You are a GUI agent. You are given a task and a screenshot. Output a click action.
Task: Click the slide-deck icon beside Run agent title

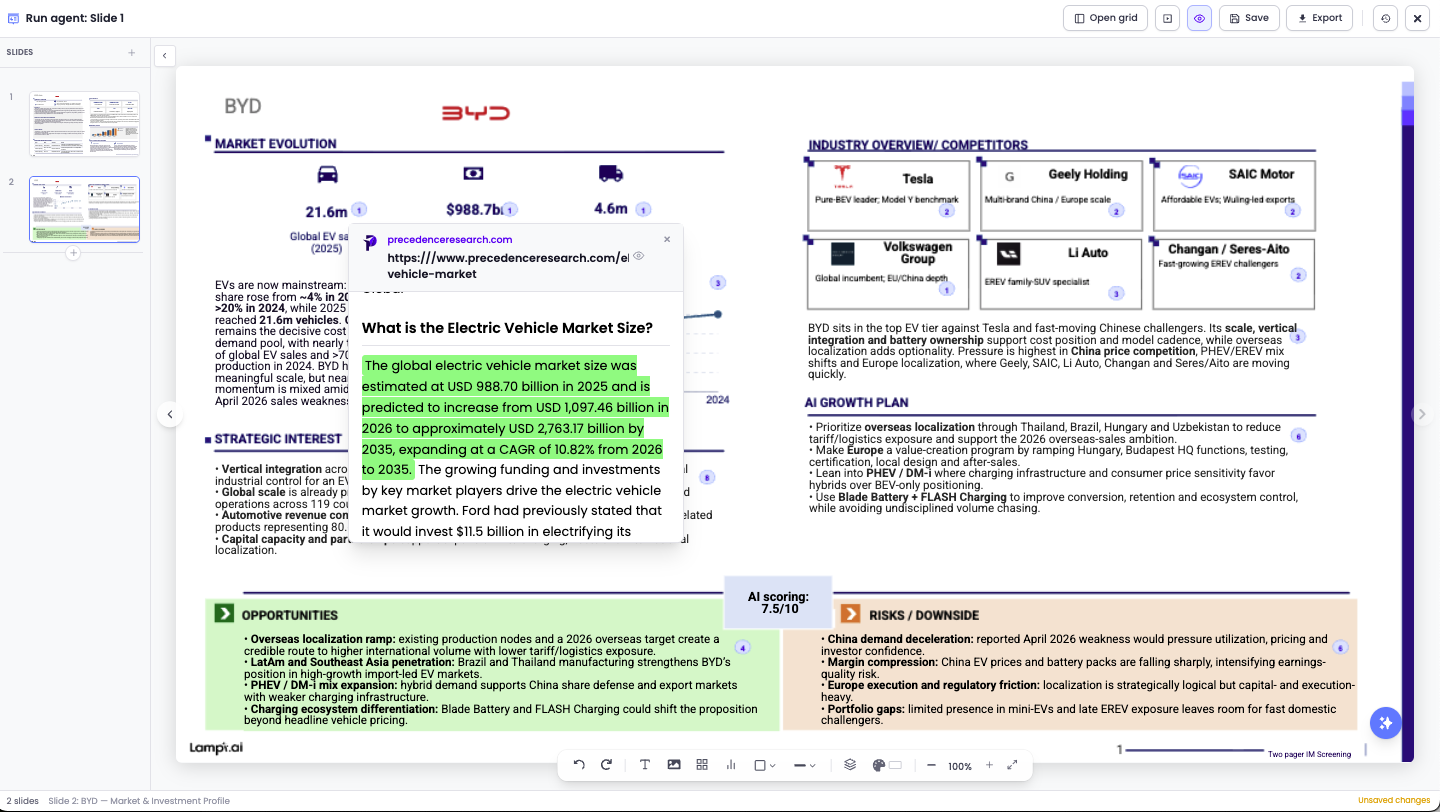[x=13, y=18]
